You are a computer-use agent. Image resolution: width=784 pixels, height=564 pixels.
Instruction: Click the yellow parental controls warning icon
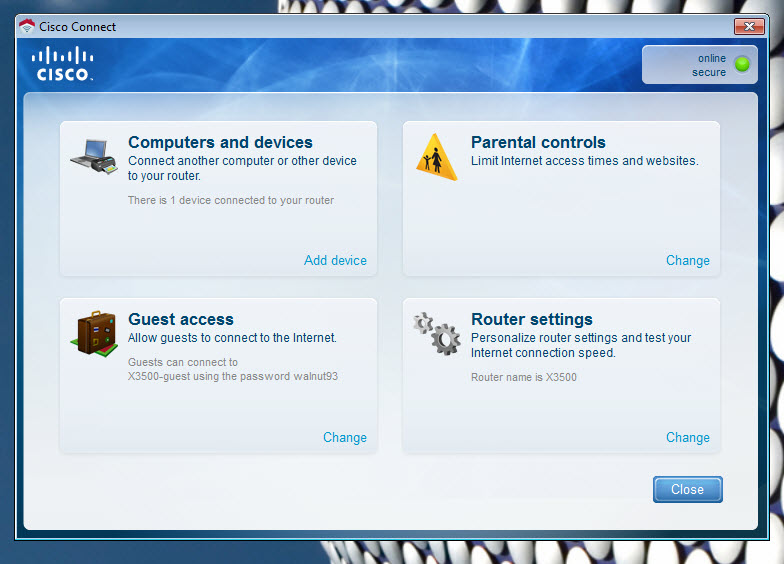point(436,156)
